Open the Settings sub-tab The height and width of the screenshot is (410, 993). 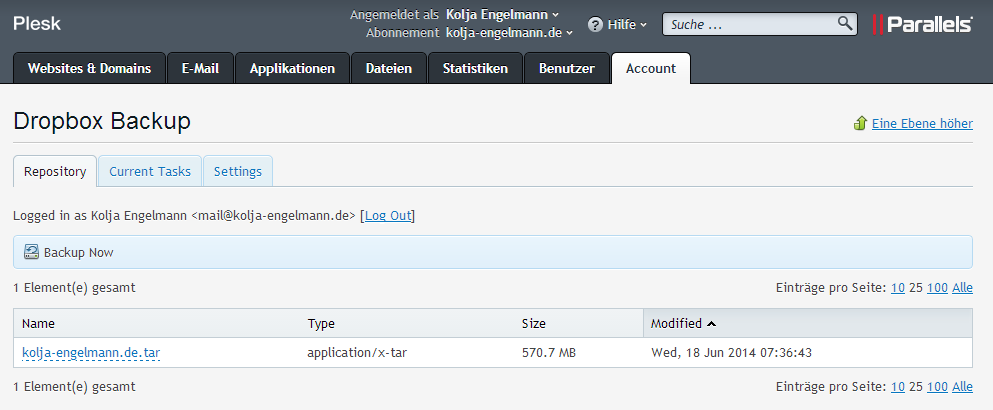tap(238, 171)
